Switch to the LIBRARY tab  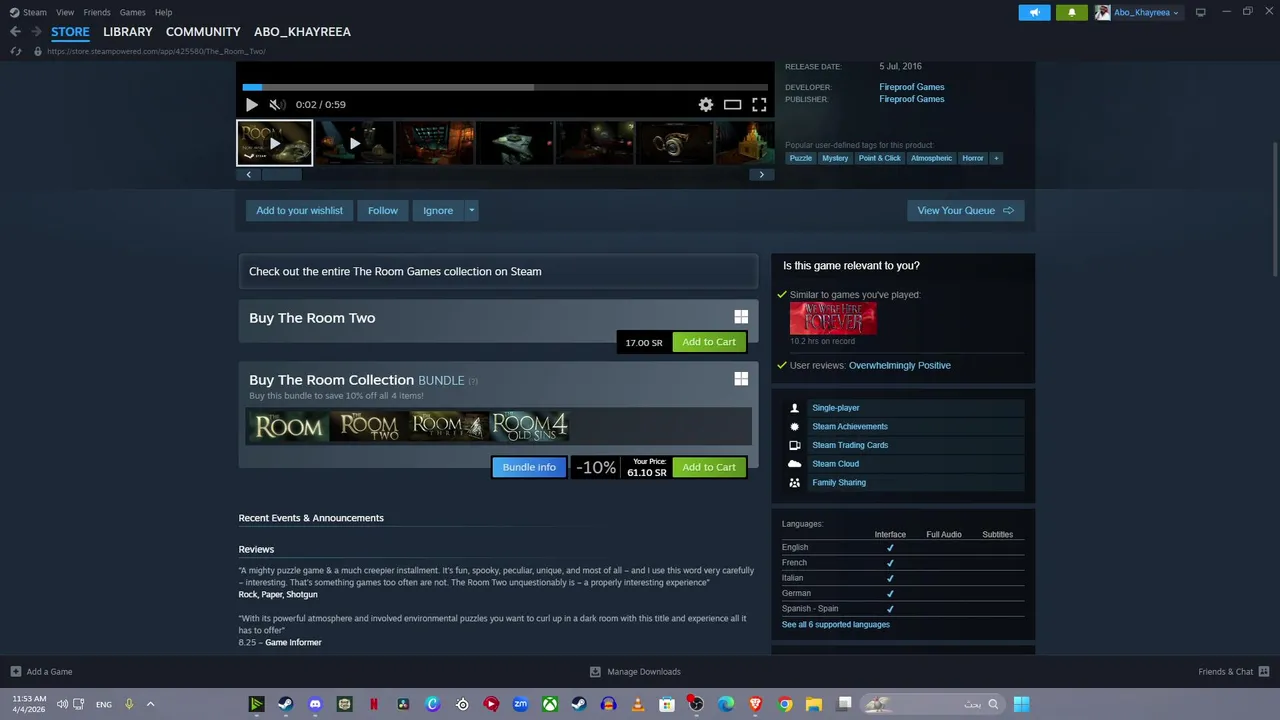[128, 32]
